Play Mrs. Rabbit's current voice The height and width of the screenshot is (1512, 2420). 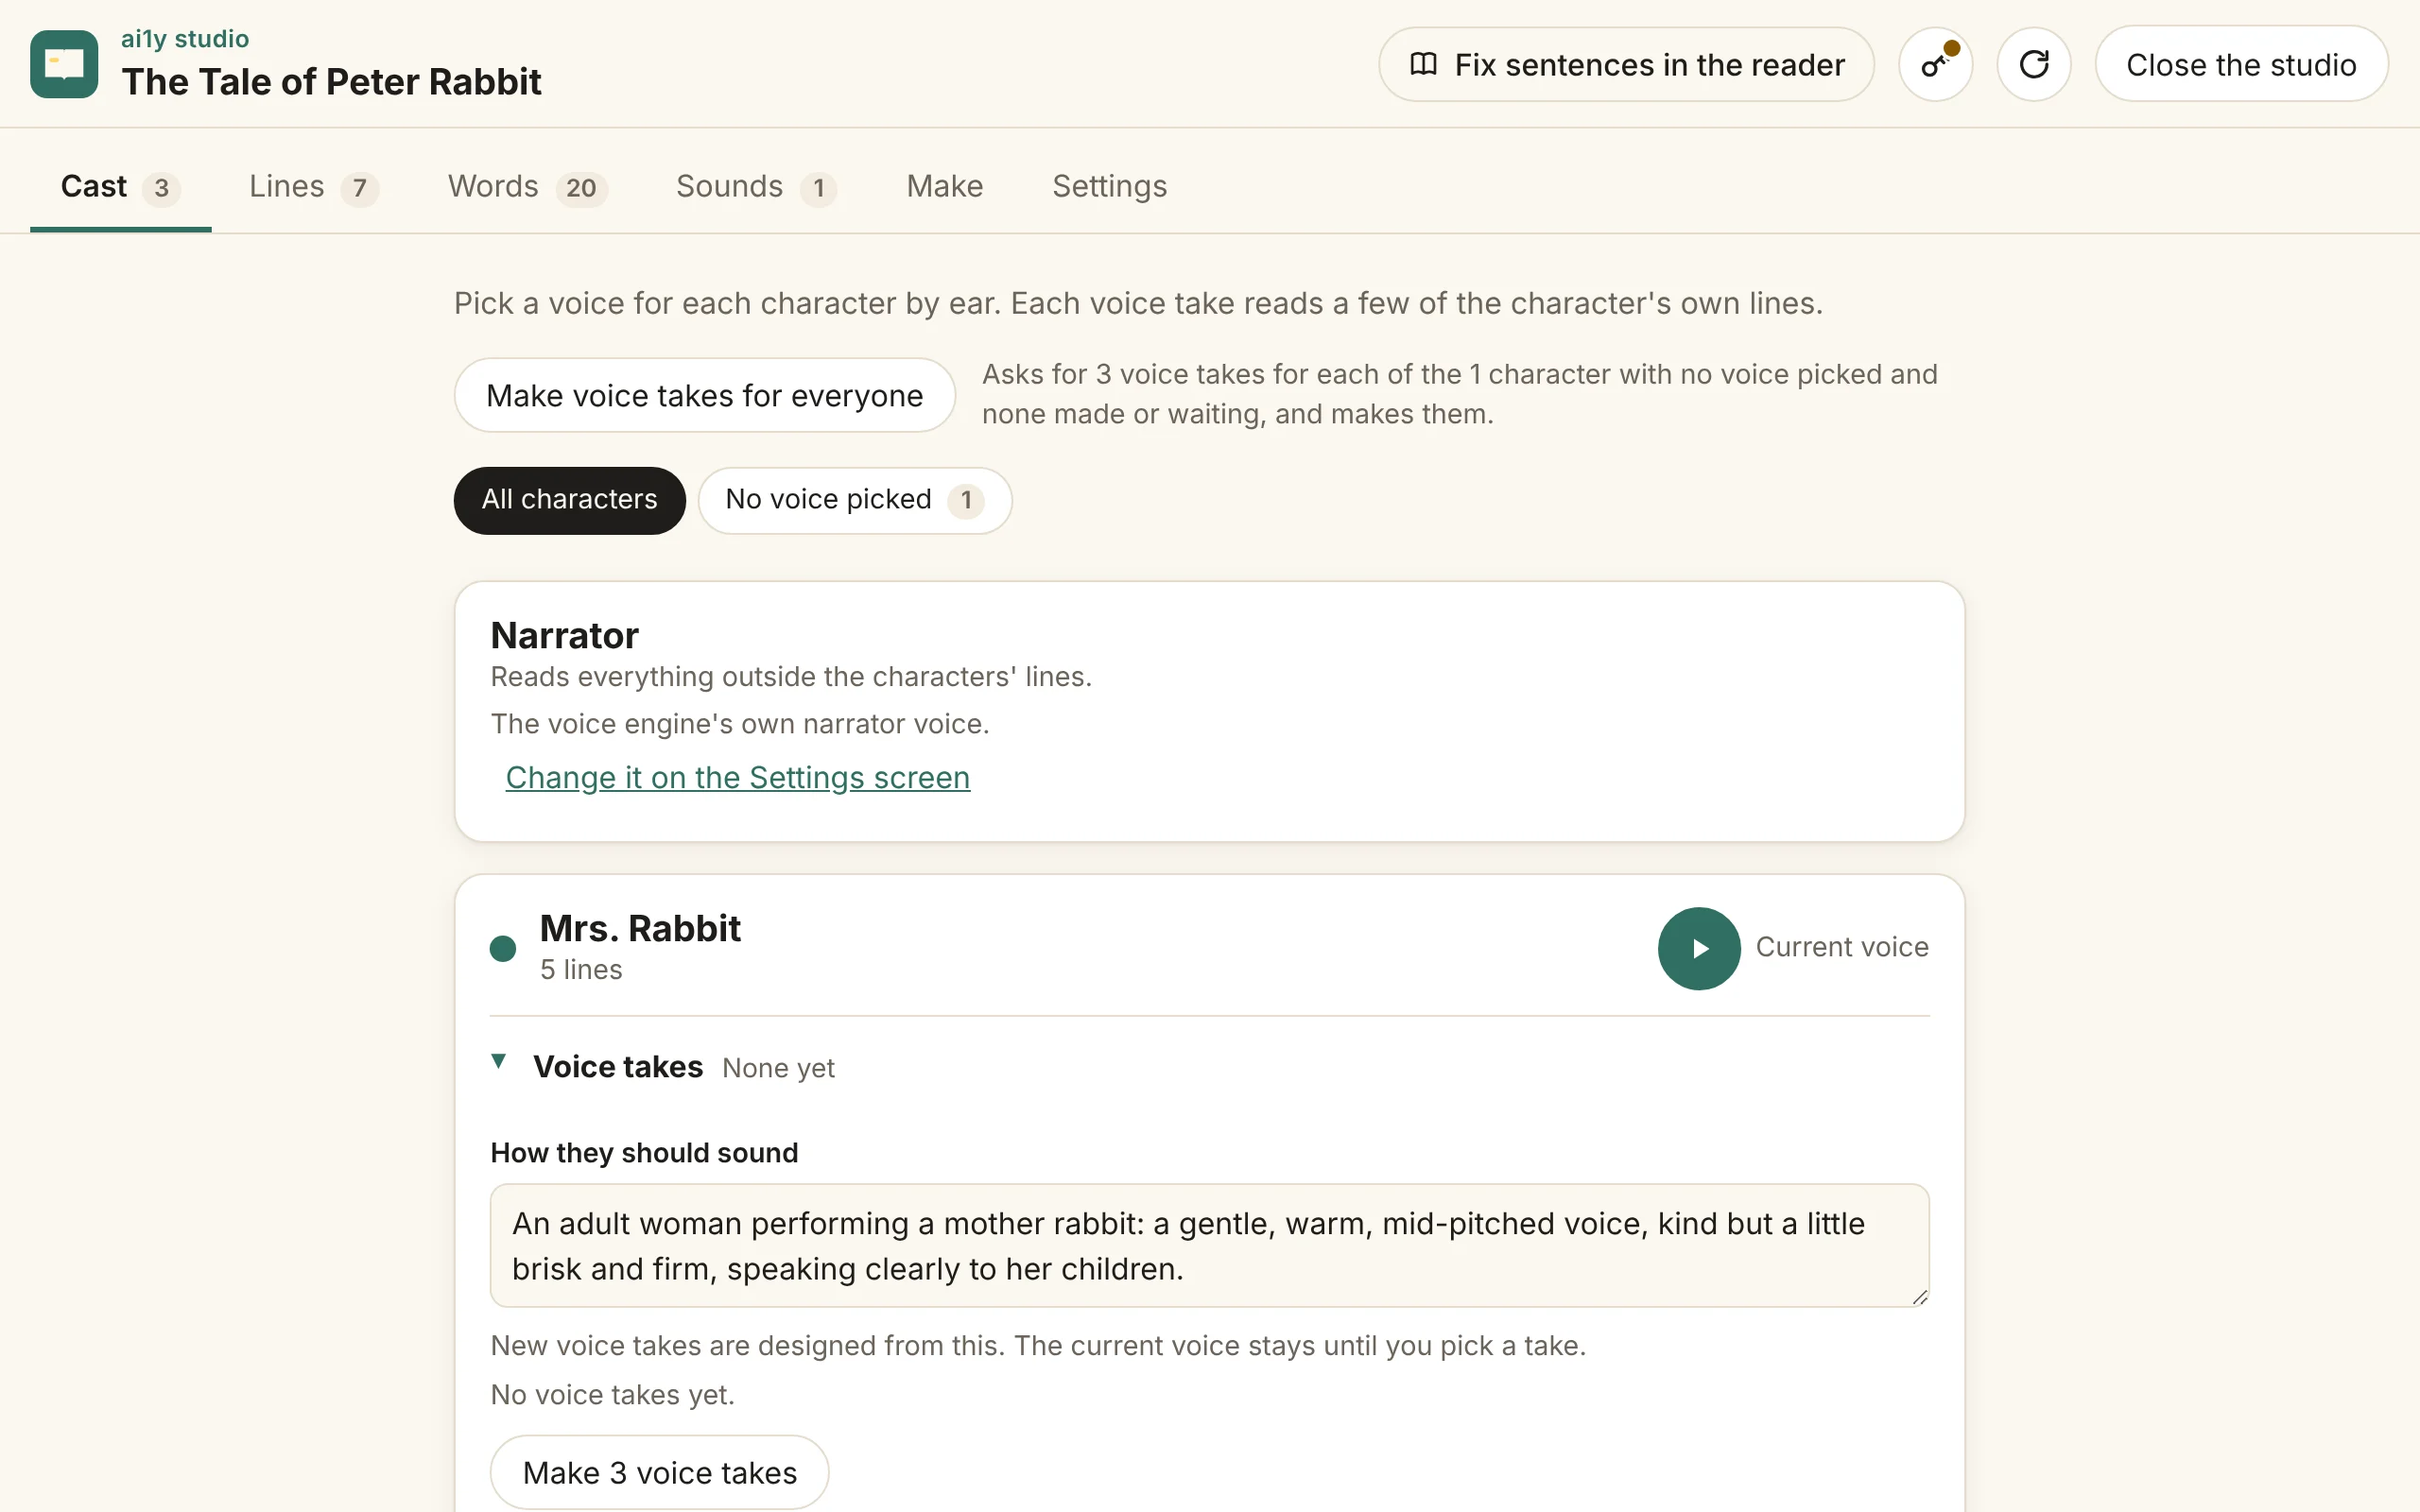coord(1698,948)
